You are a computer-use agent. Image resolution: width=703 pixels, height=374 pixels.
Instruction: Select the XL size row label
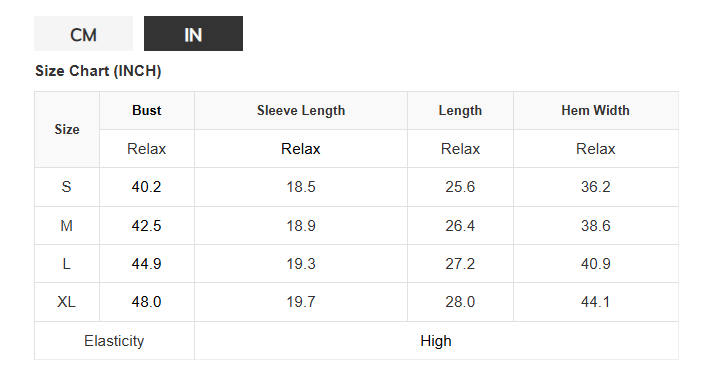[67, 302]
